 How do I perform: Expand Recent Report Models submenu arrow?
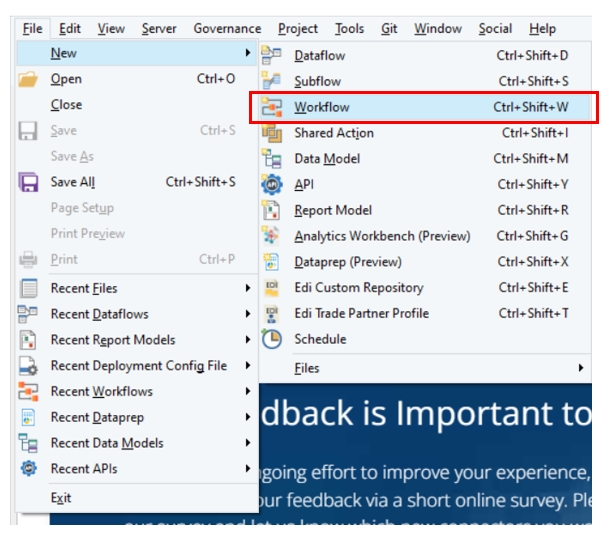[x=248, y=340]
